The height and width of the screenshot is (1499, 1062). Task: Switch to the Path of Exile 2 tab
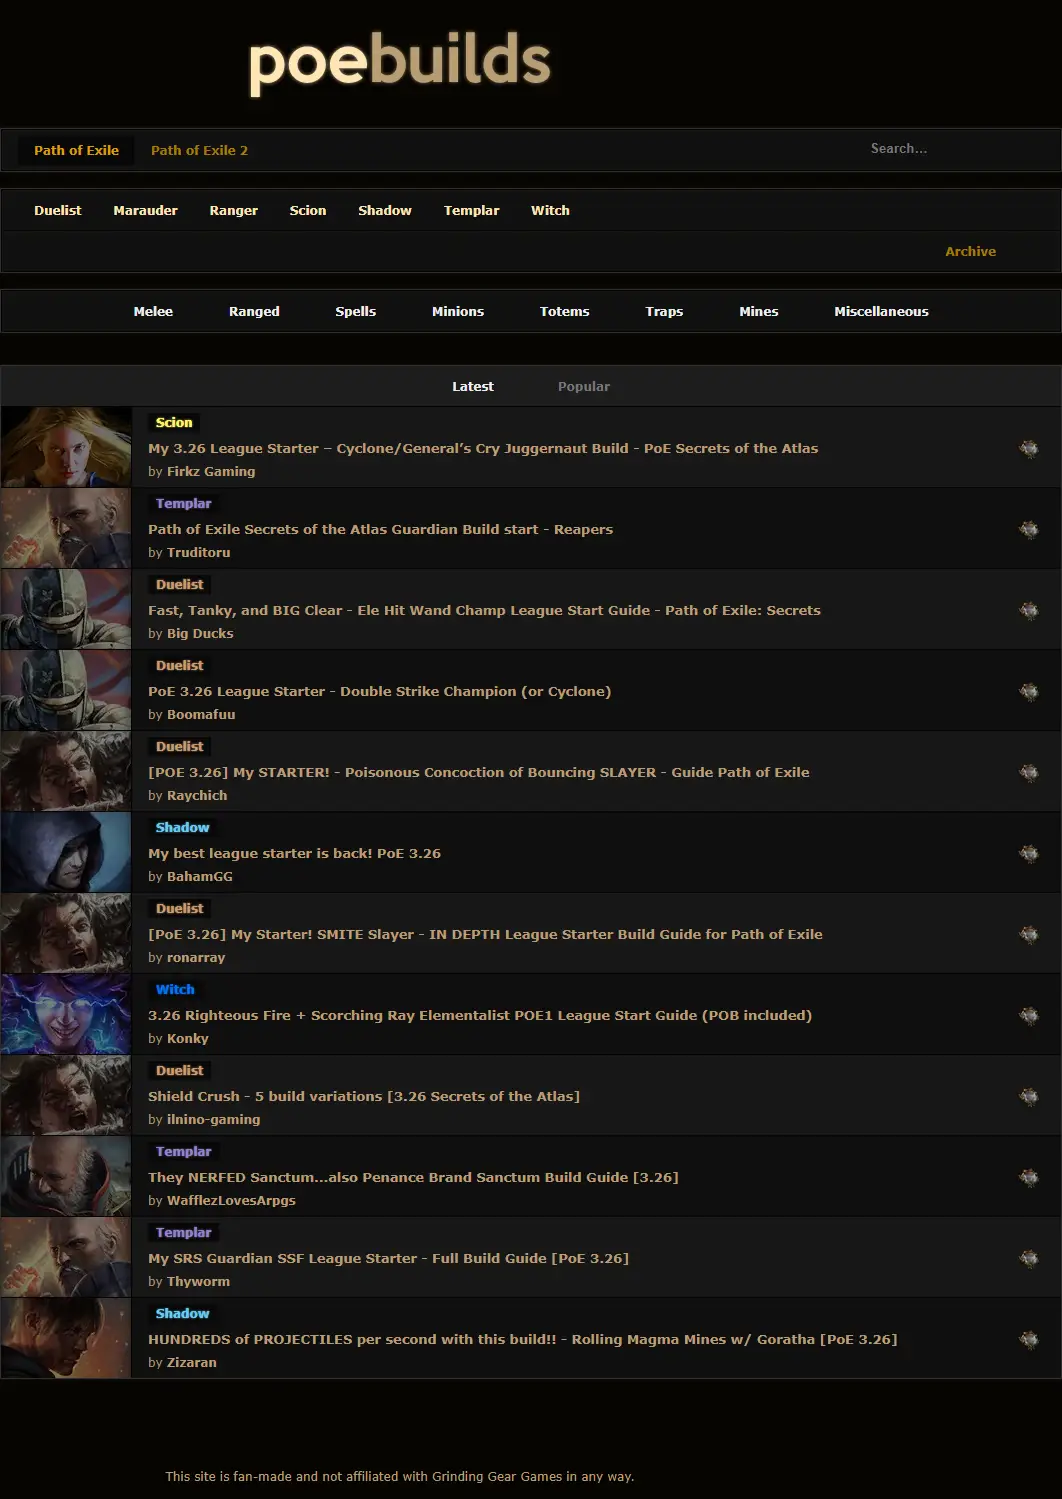pyautogui.click(x=199, y=150)
